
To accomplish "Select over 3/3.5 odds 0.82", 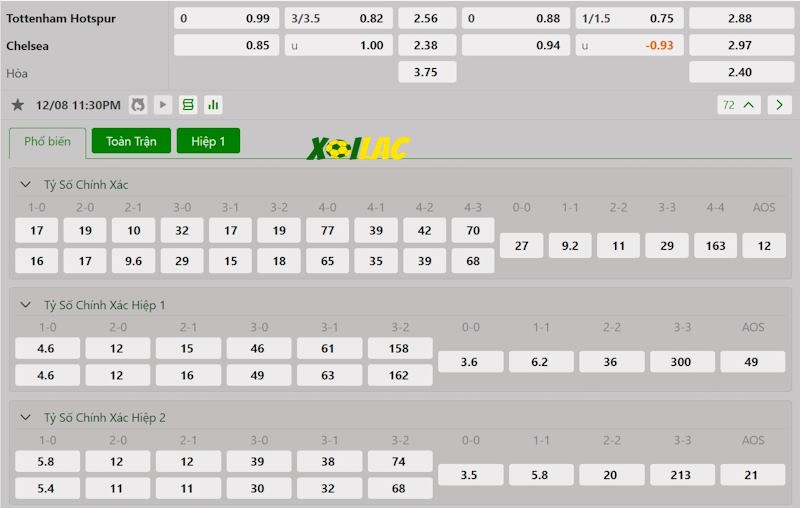I will [x=339, y=18].
